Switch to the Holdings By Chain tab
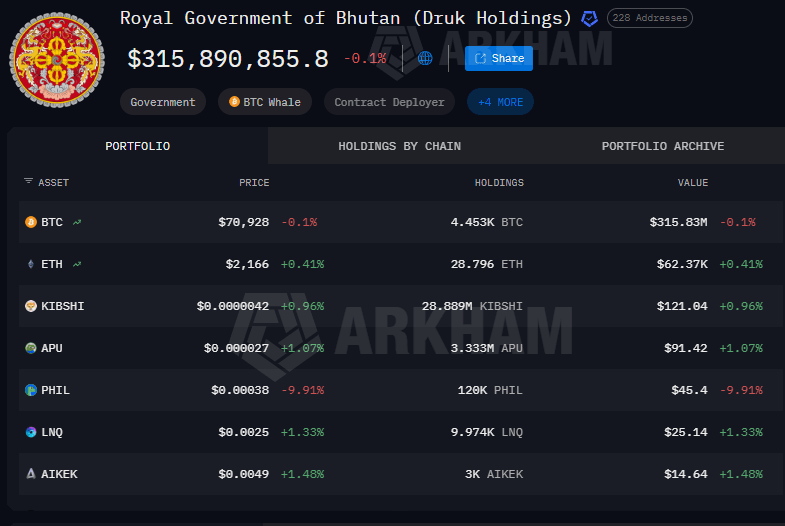This screenshot has height=526, width=785. pos(399,146)
